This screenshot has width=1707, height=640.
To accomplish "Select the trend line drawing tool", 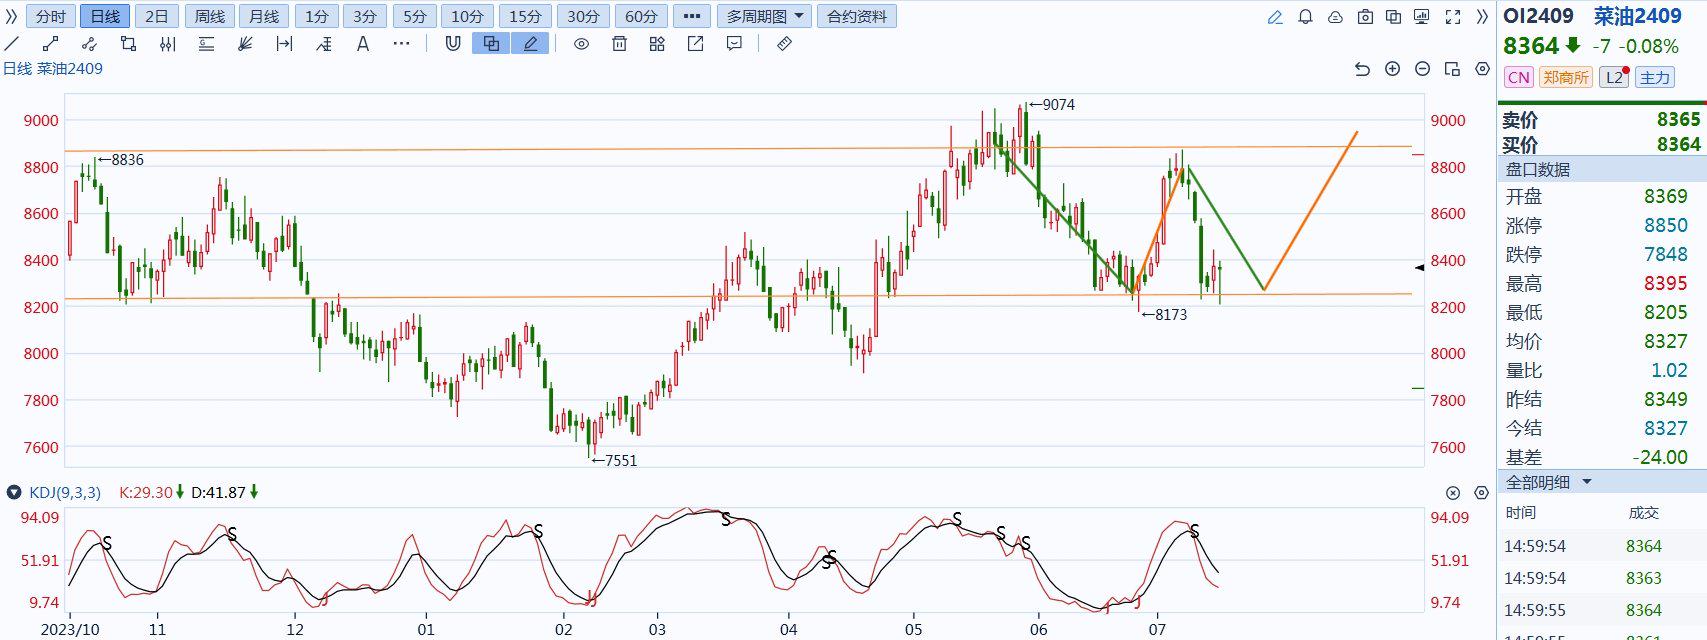I will (12, 44).
